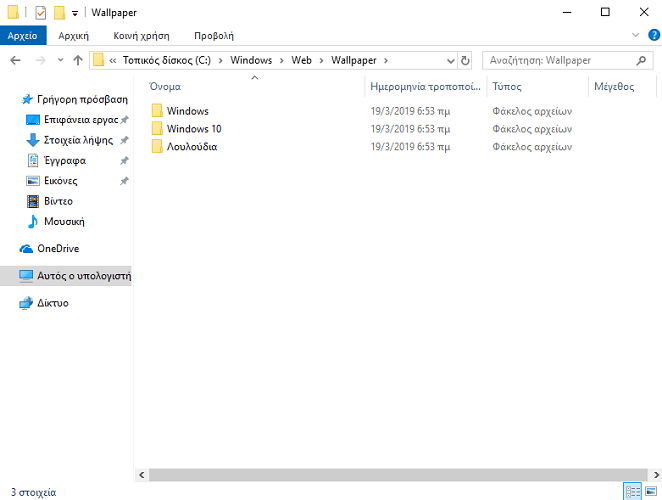Refresh the Wallpaper folder view
662x500 pixels.
click(x=465, y=61)
